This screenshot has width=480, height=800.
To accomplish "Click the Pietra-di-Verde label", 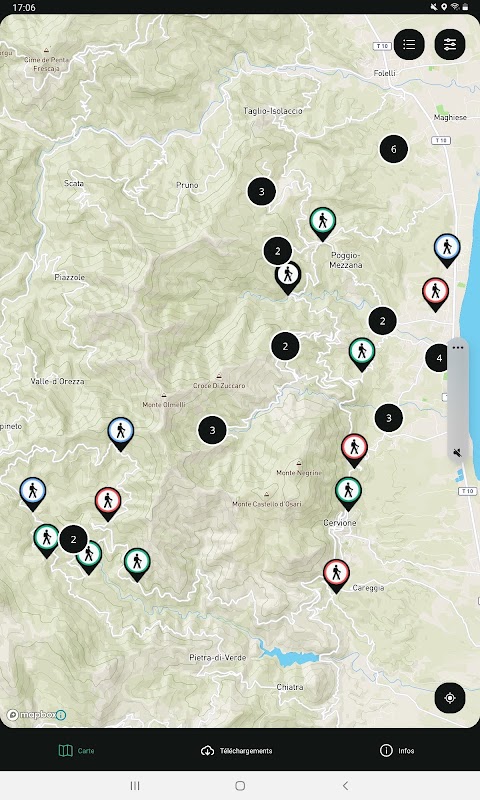I will click(x=218, y=658).
